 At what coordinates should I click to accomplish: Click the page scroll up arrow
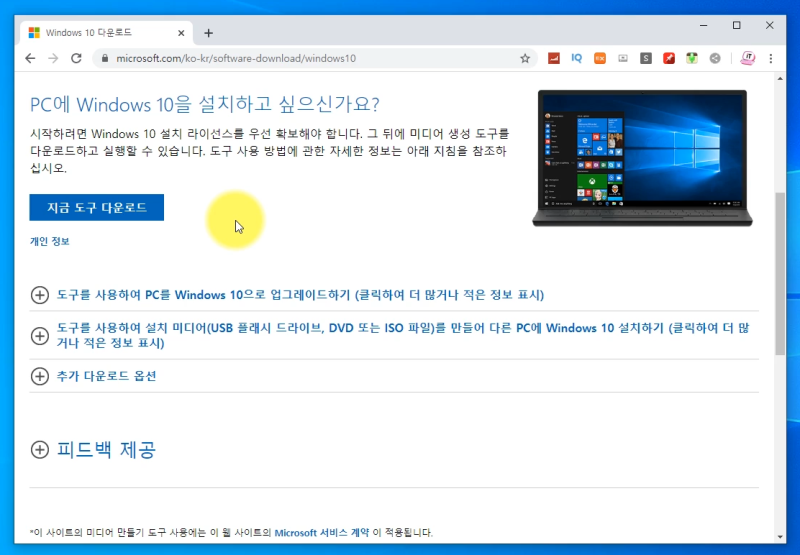[780, 79]
